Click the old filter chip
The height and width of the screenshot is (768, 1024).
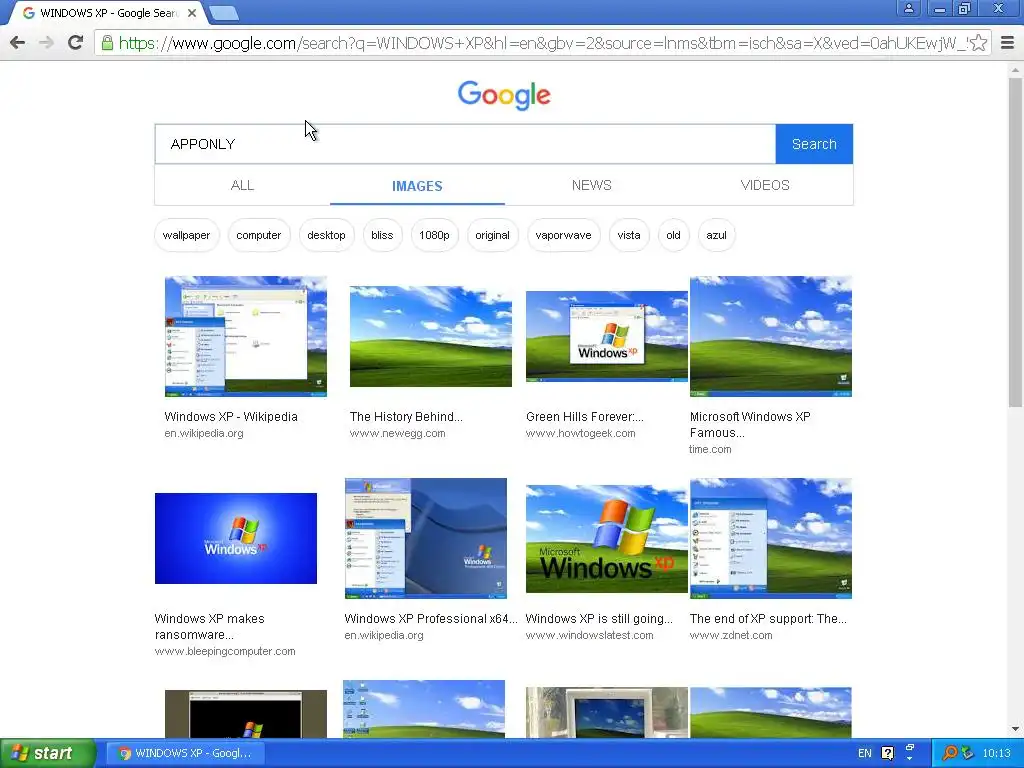[x=673, y=235]
